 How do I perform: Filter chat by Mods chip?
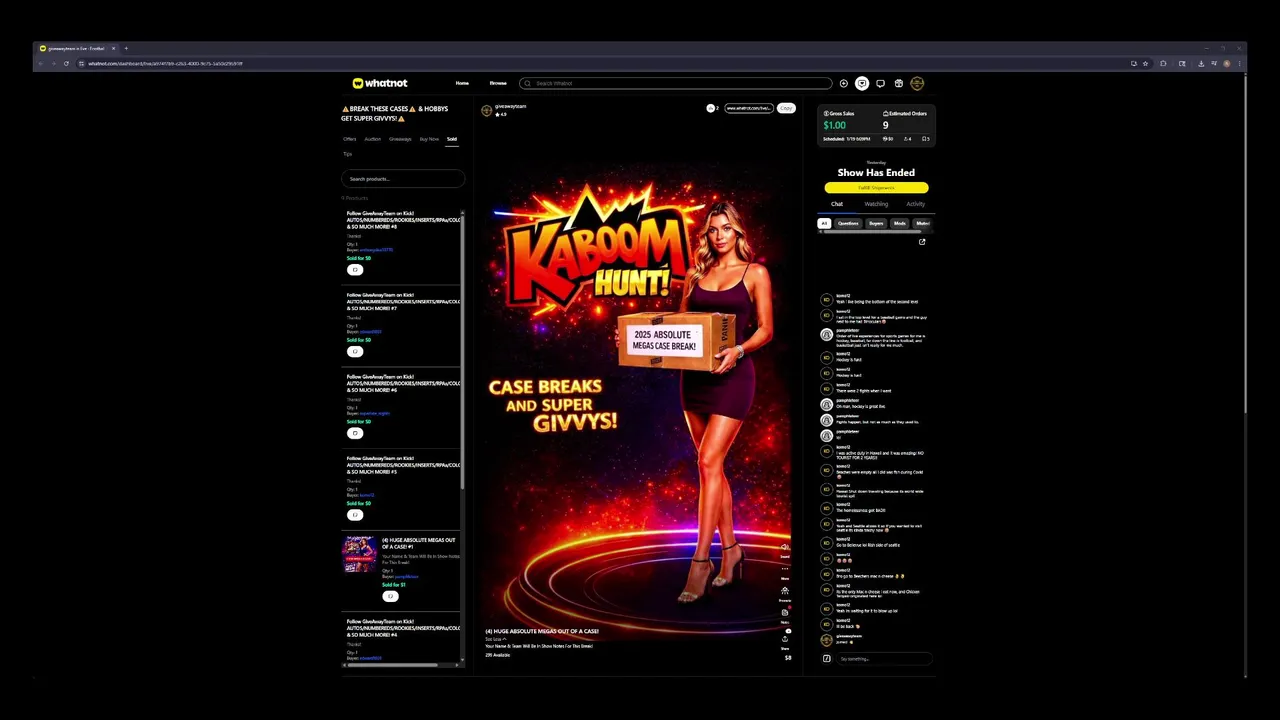(900, 224)
